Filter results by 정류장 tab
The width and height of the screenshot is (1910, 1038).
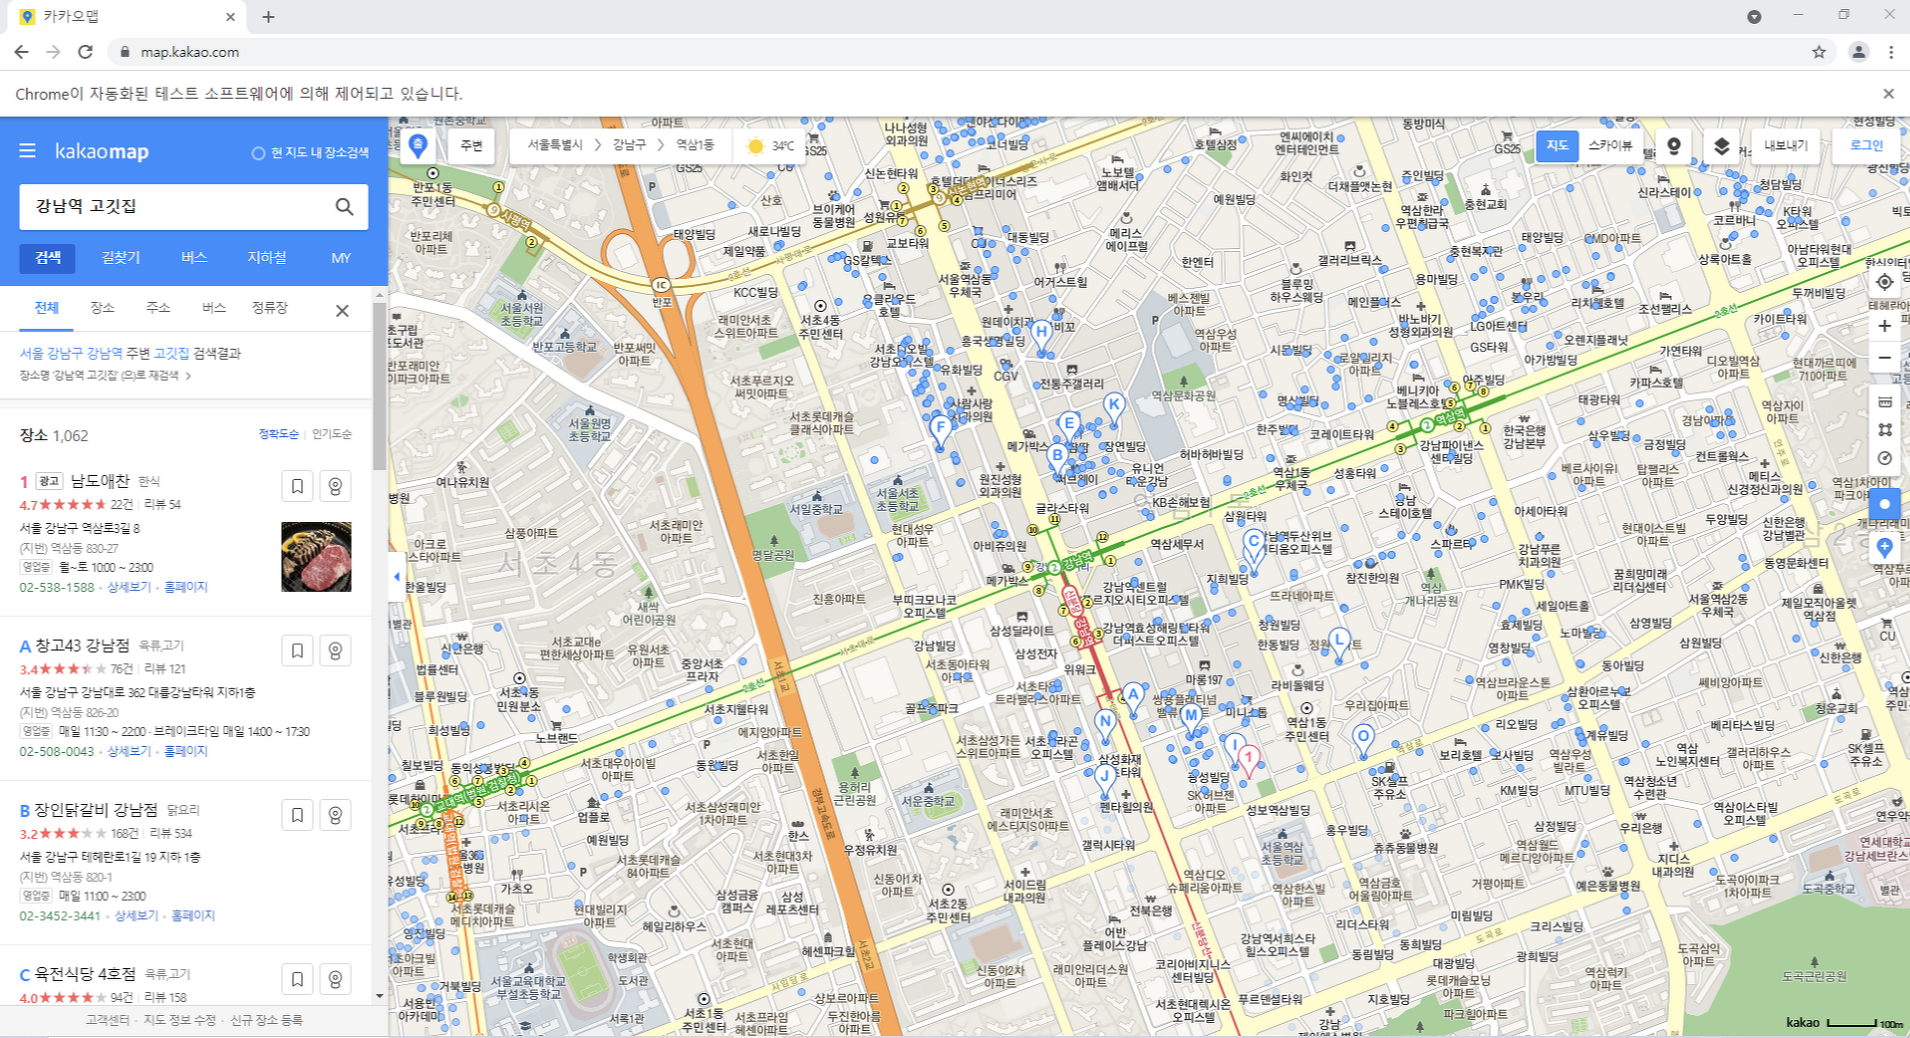point(270,308)
